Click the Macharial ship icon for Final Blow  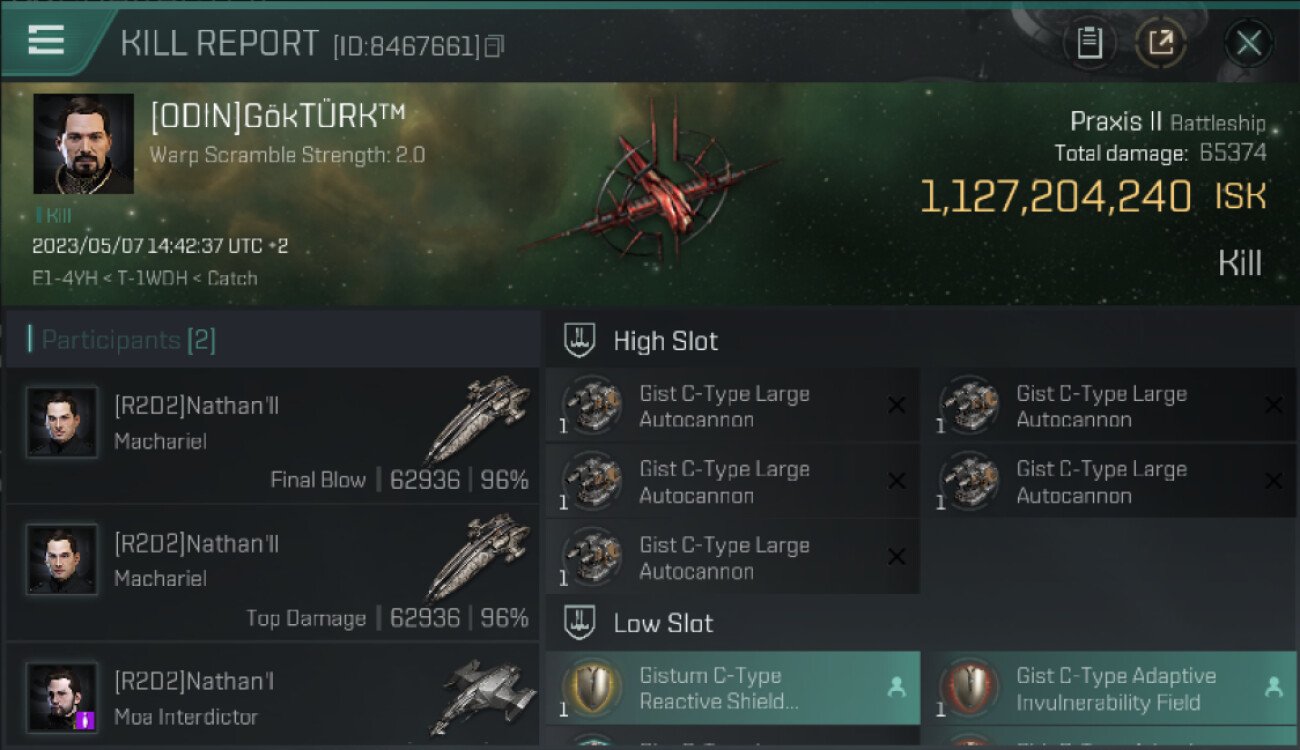pyautogui.click(x=477, y=418)
